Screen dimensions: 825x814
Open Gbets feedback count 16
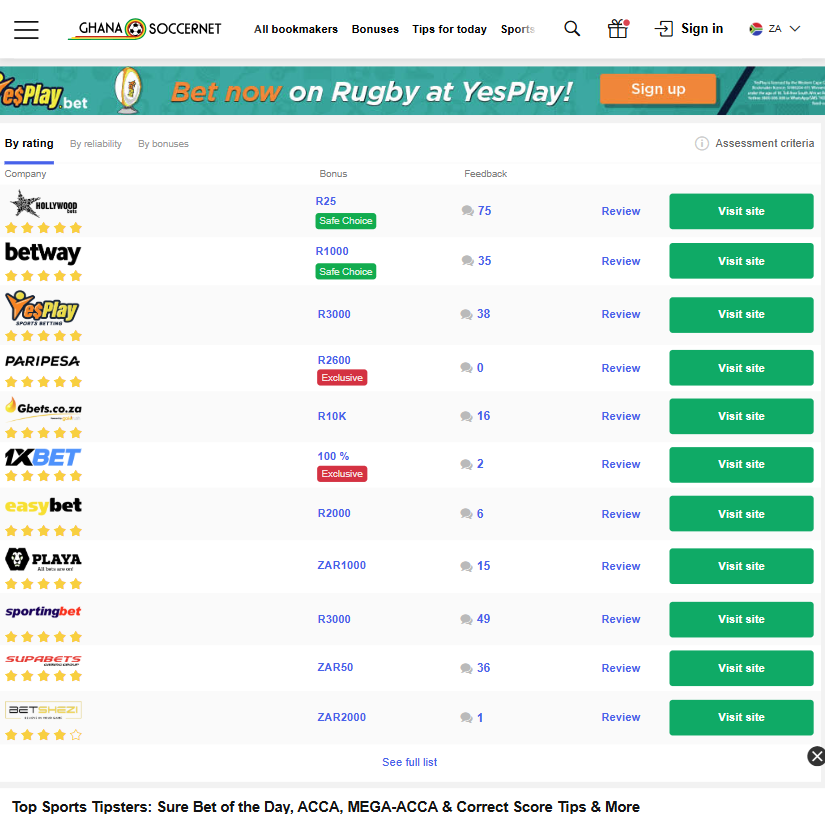tap(475, 416)
